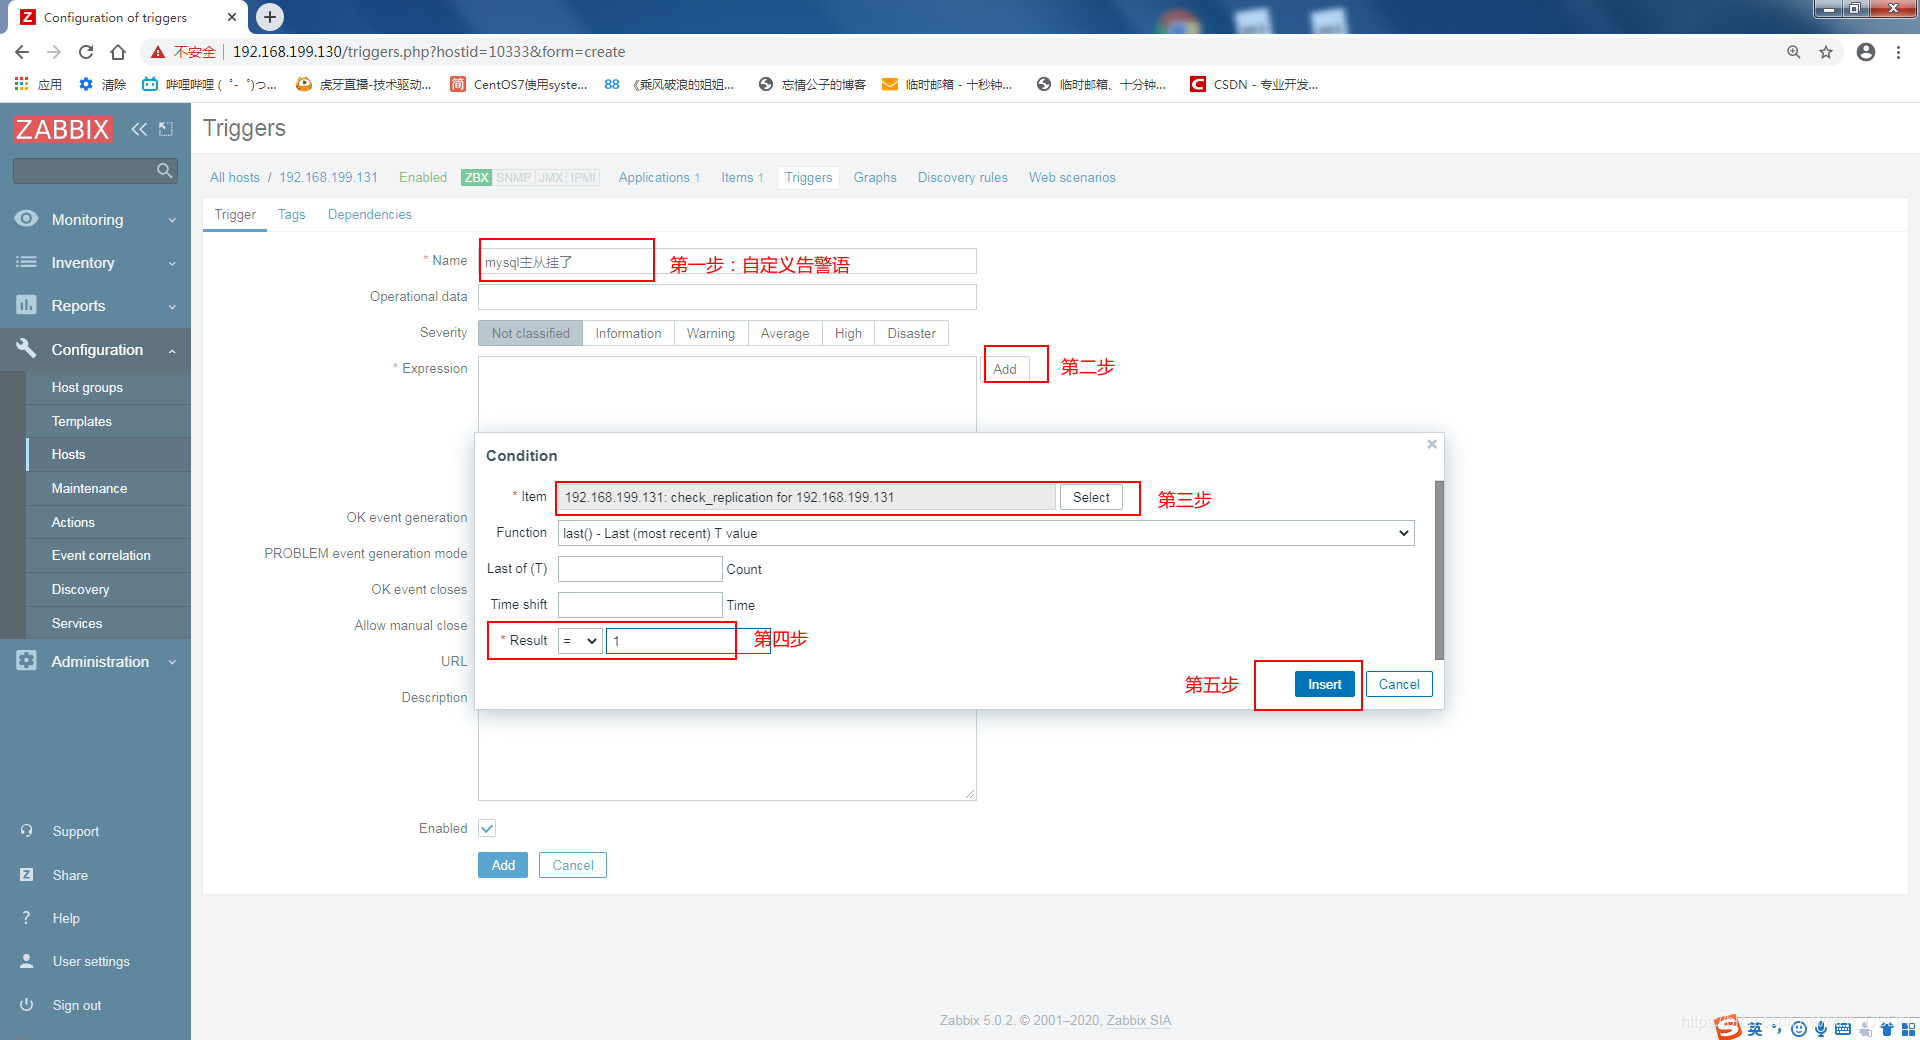Open the apps grid bookmark

point(38,85)
